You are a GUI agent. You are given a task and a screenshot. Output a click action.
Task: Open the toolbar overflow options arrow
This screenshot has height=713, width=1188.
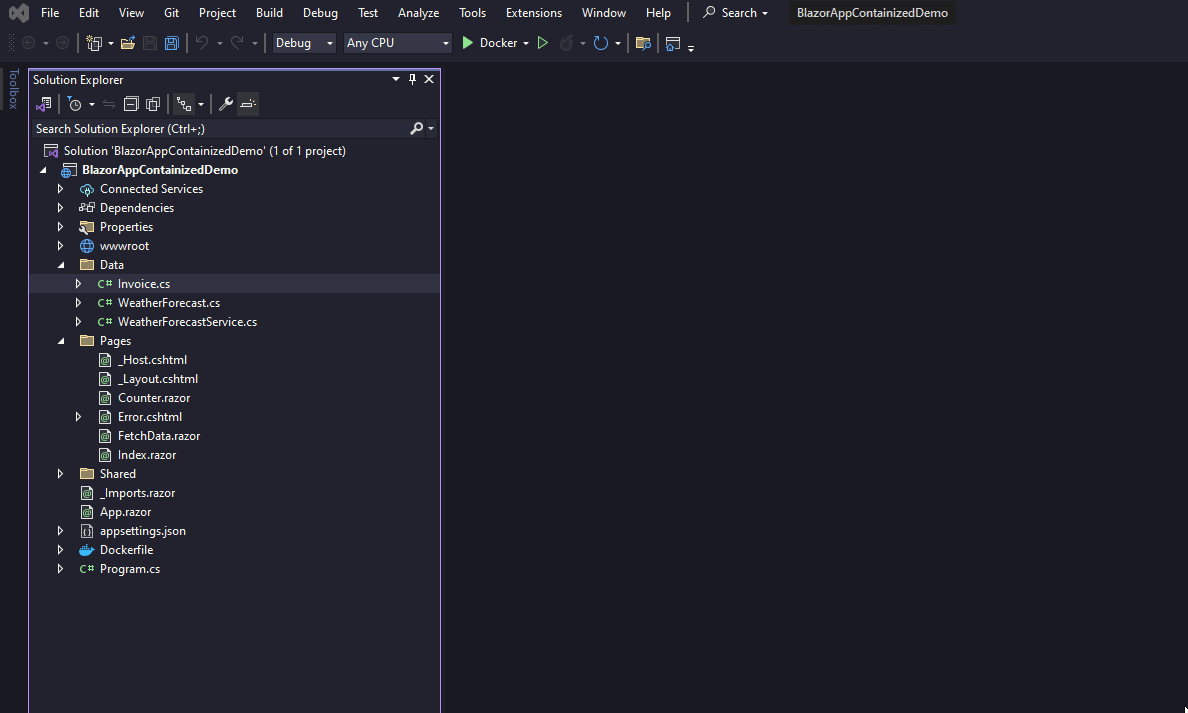[691, 48]
